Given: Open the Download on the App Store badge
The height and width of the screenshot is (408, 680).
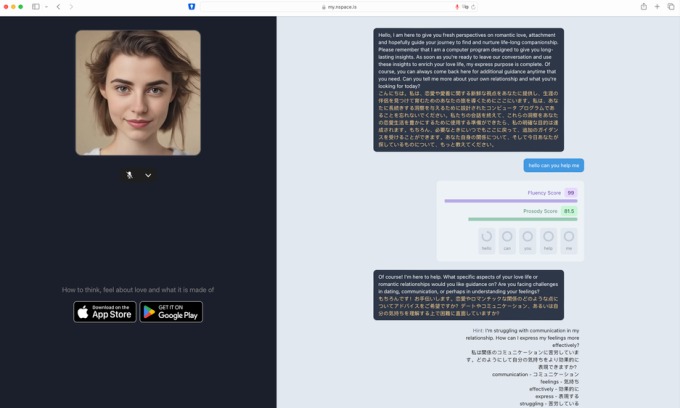Looking at the screenshot, I should click(105, 312).
